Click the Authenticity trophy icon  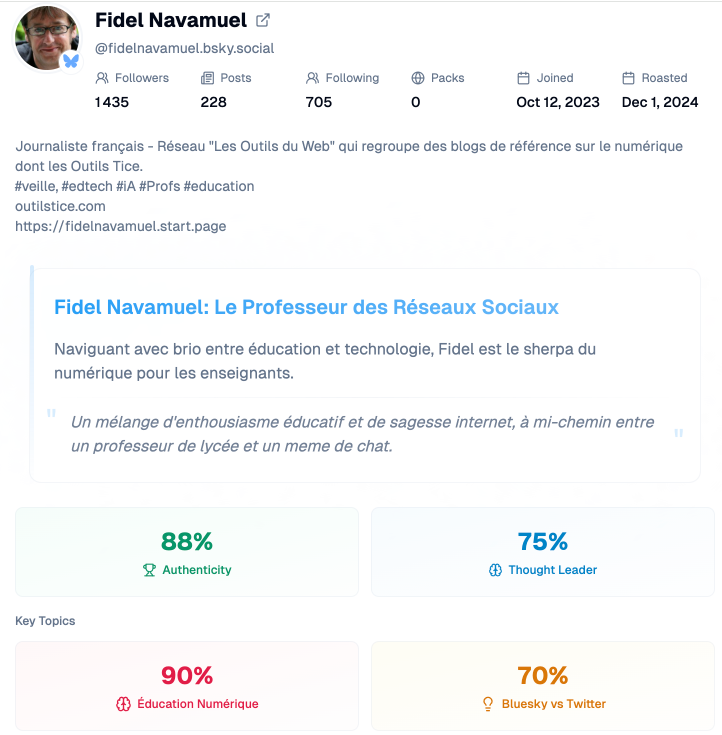click(x=149, y=570)
